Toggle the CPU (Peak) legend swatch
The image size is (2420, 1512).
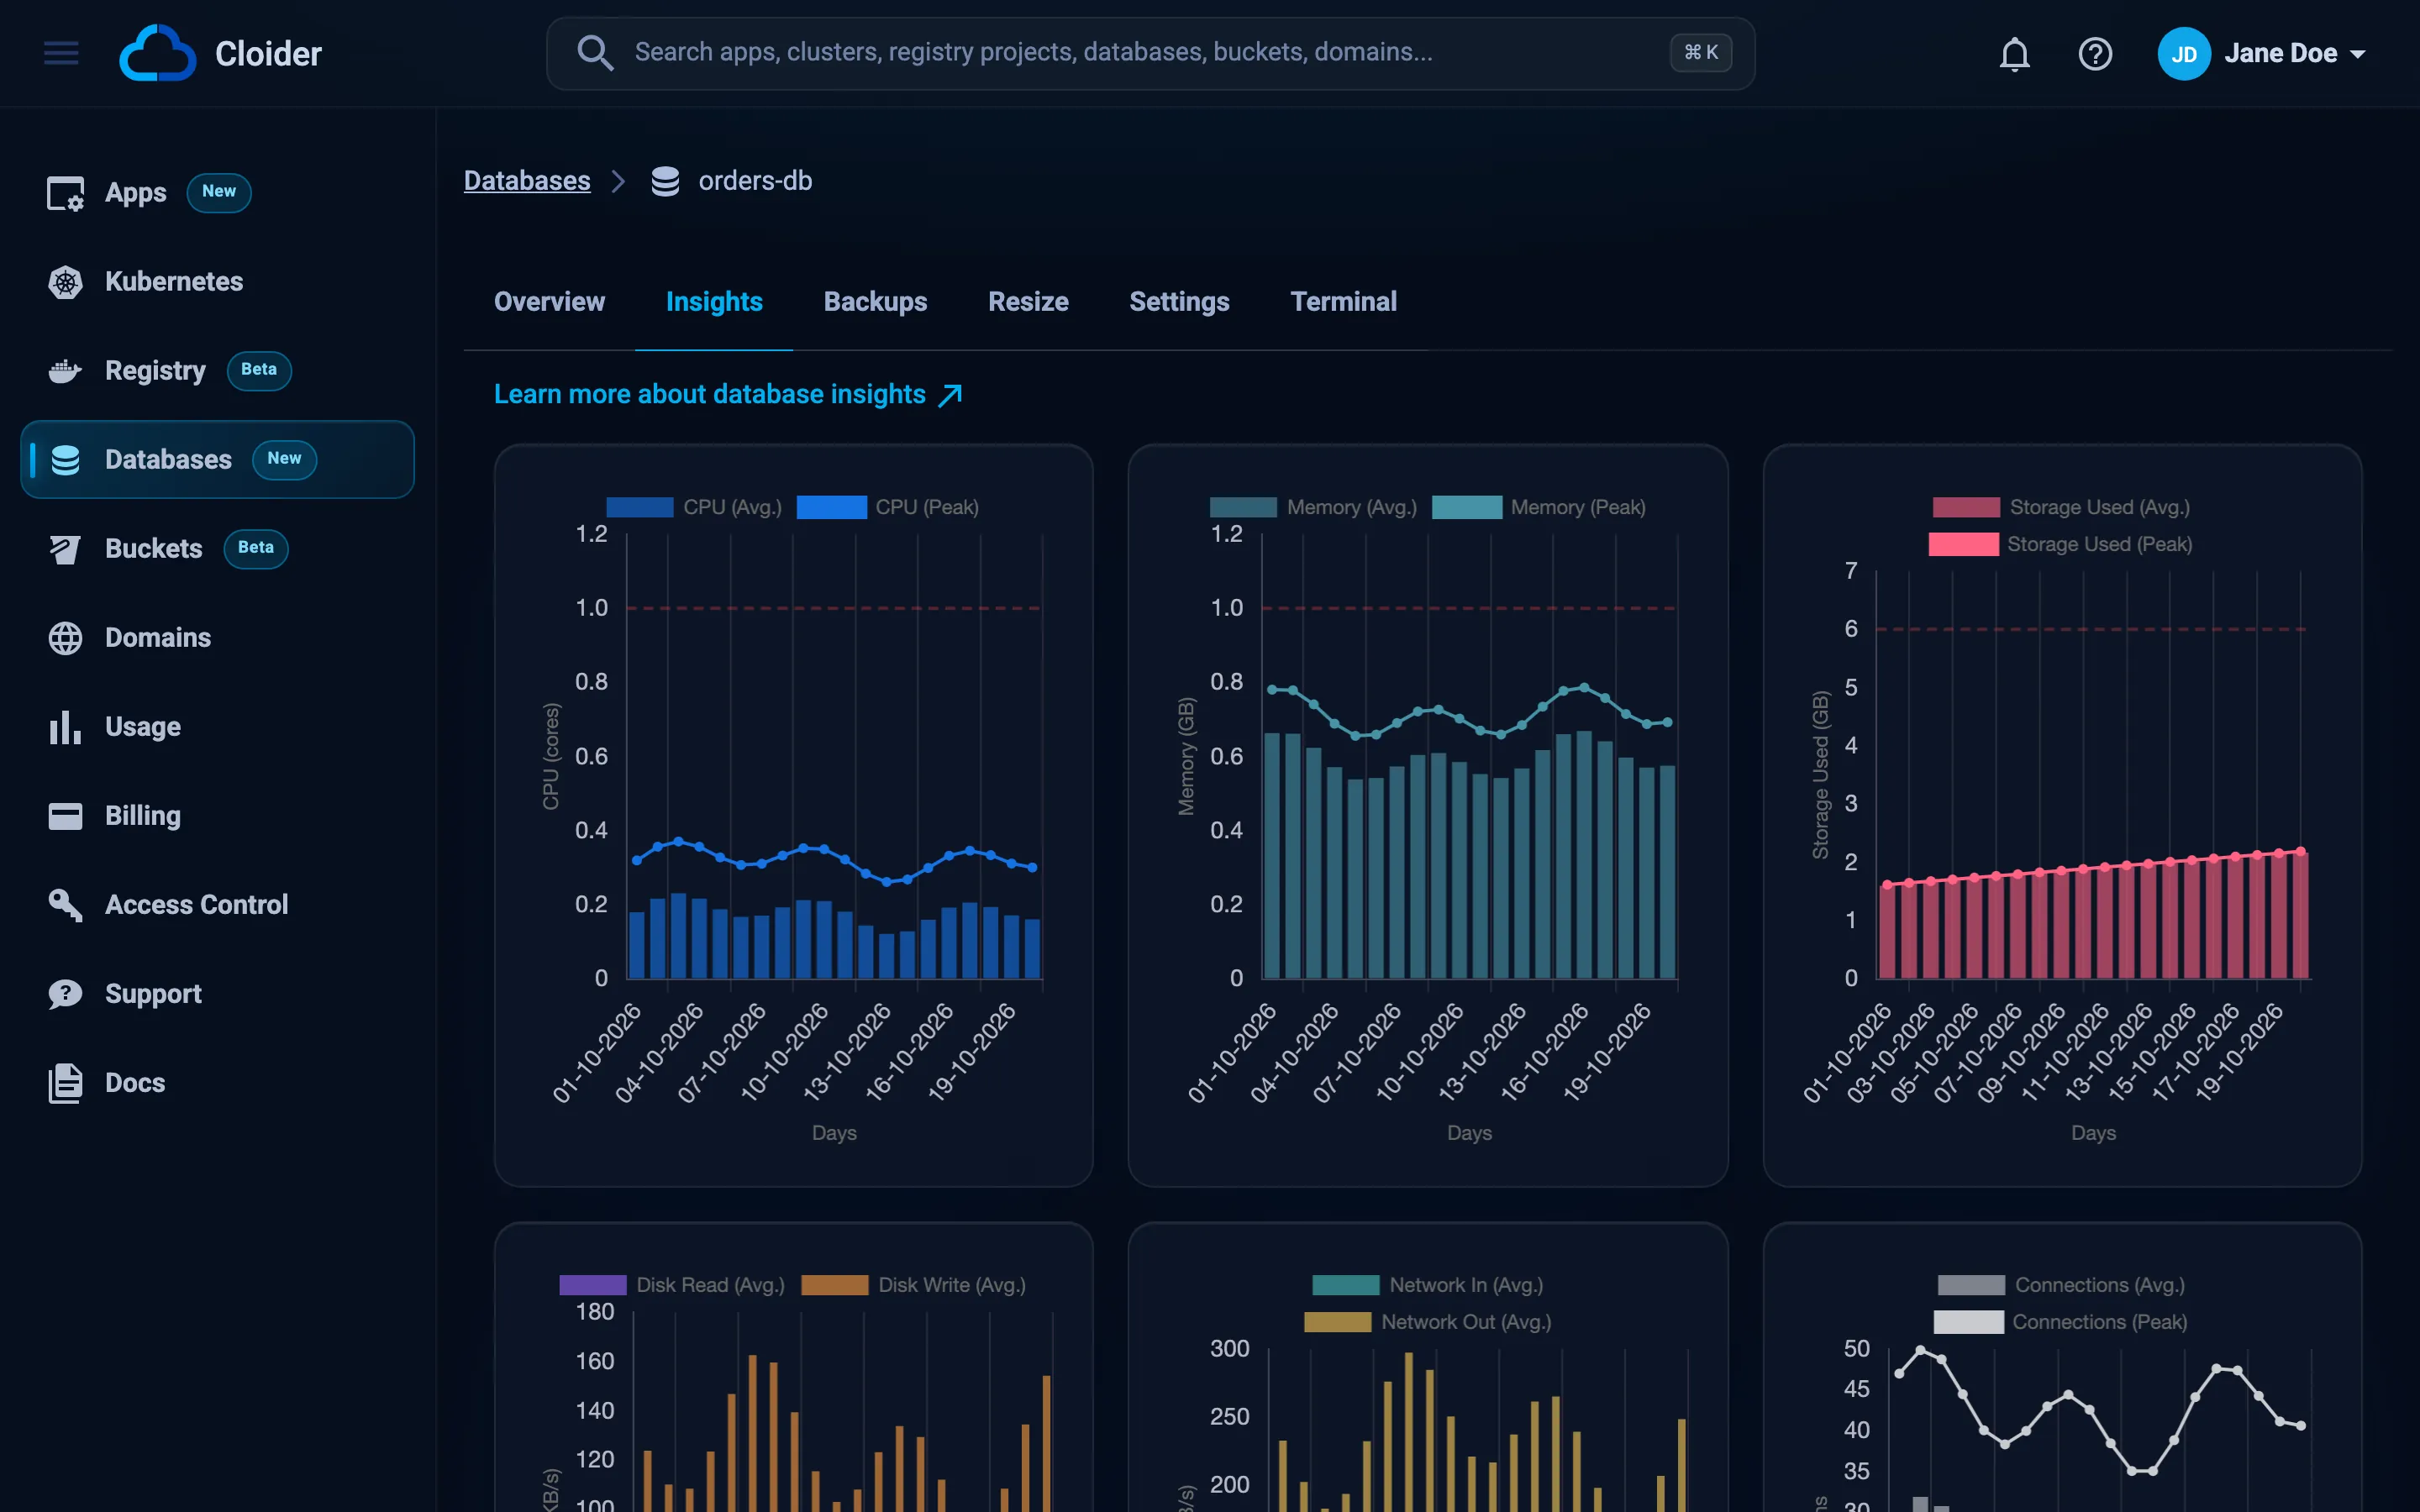832,507
